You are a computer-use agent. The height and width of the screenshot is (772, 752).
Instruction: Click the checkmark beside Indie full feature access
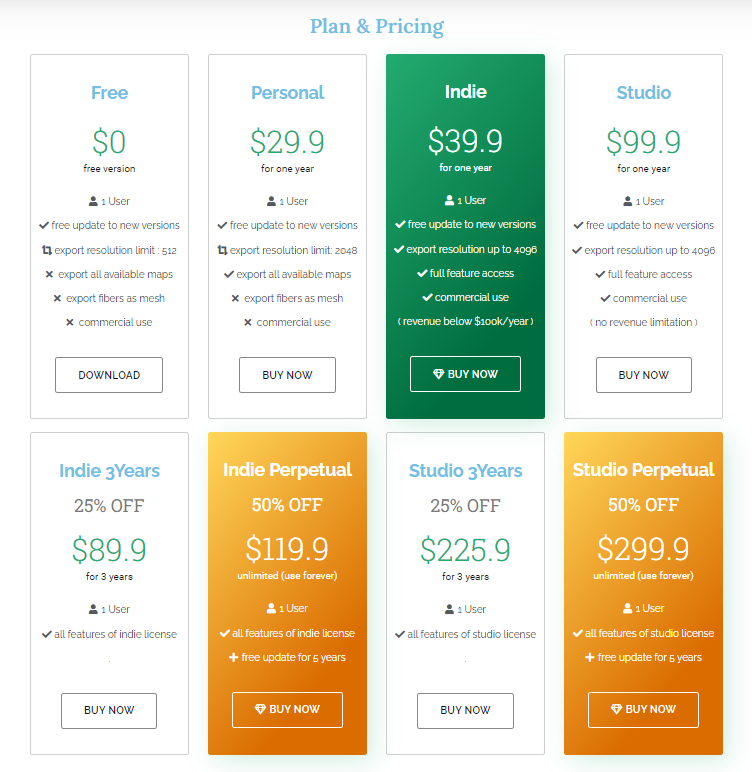click(422, 273)
